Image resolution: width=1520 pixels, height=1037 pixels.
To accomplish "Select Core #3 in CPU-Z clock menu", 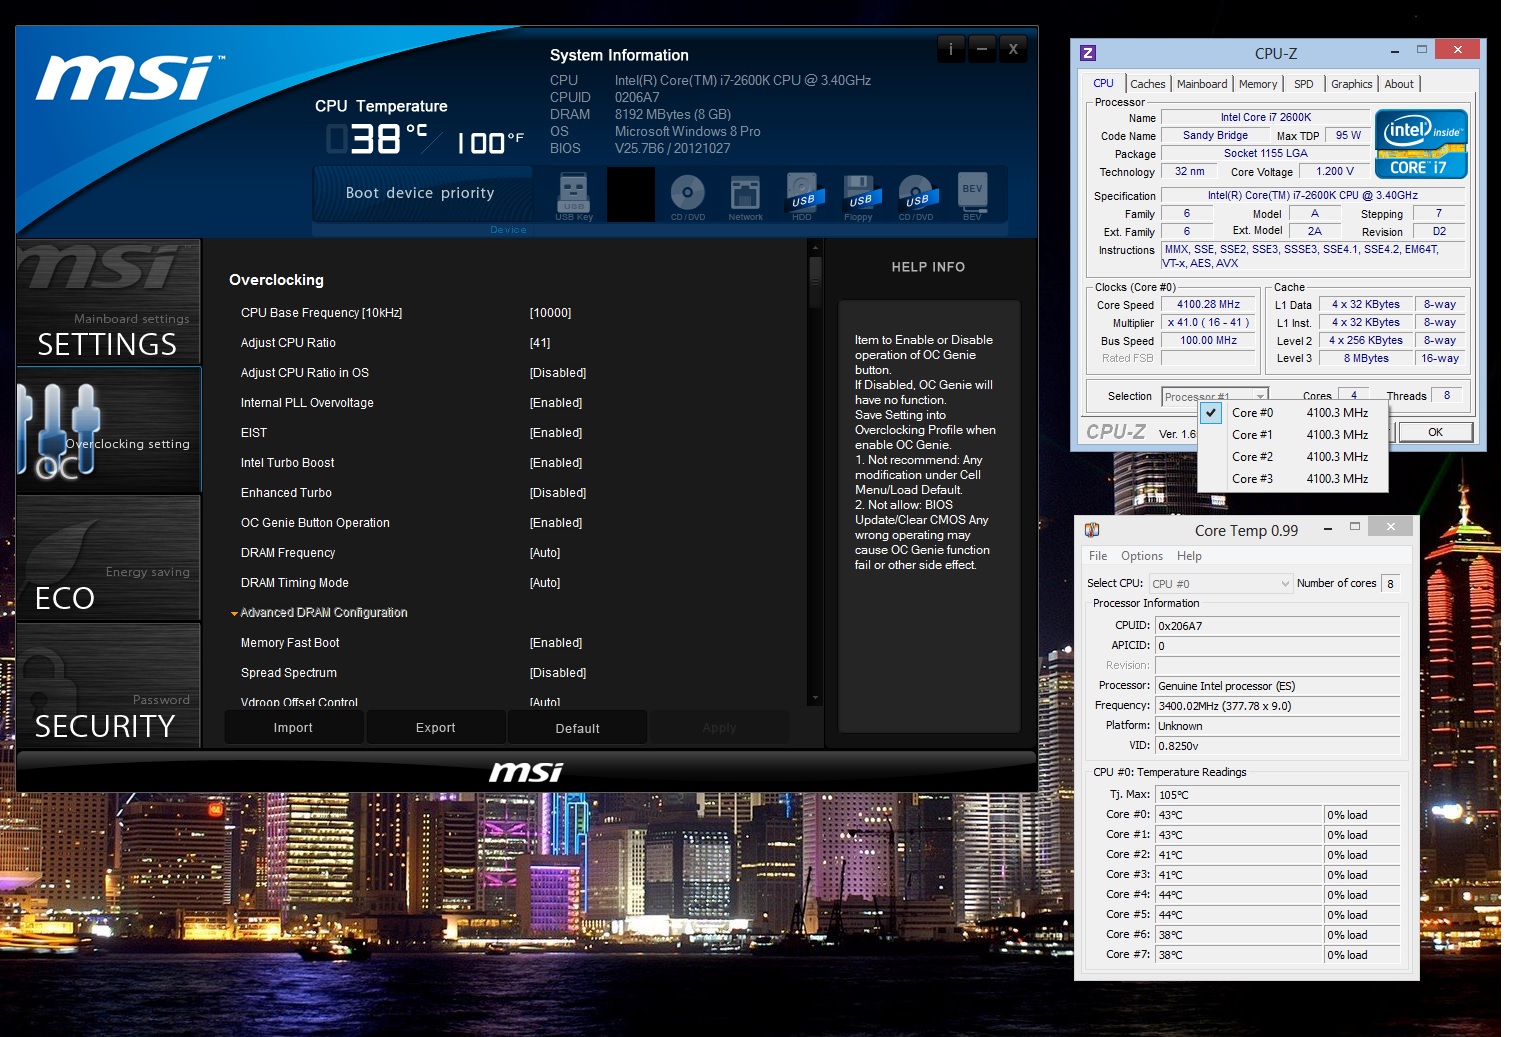I will click(1292, 479).
